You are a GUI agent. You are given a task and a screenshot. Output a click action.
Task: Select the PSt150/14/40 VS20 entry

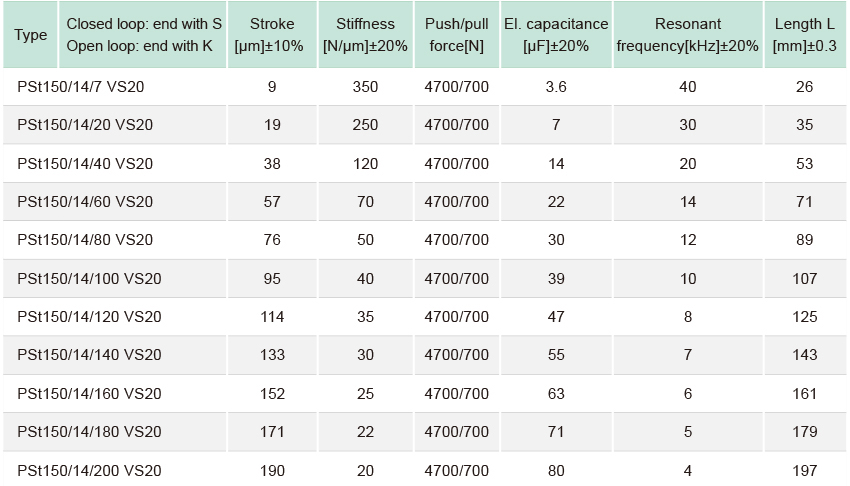pyautogui.click(x=85, y=164)
